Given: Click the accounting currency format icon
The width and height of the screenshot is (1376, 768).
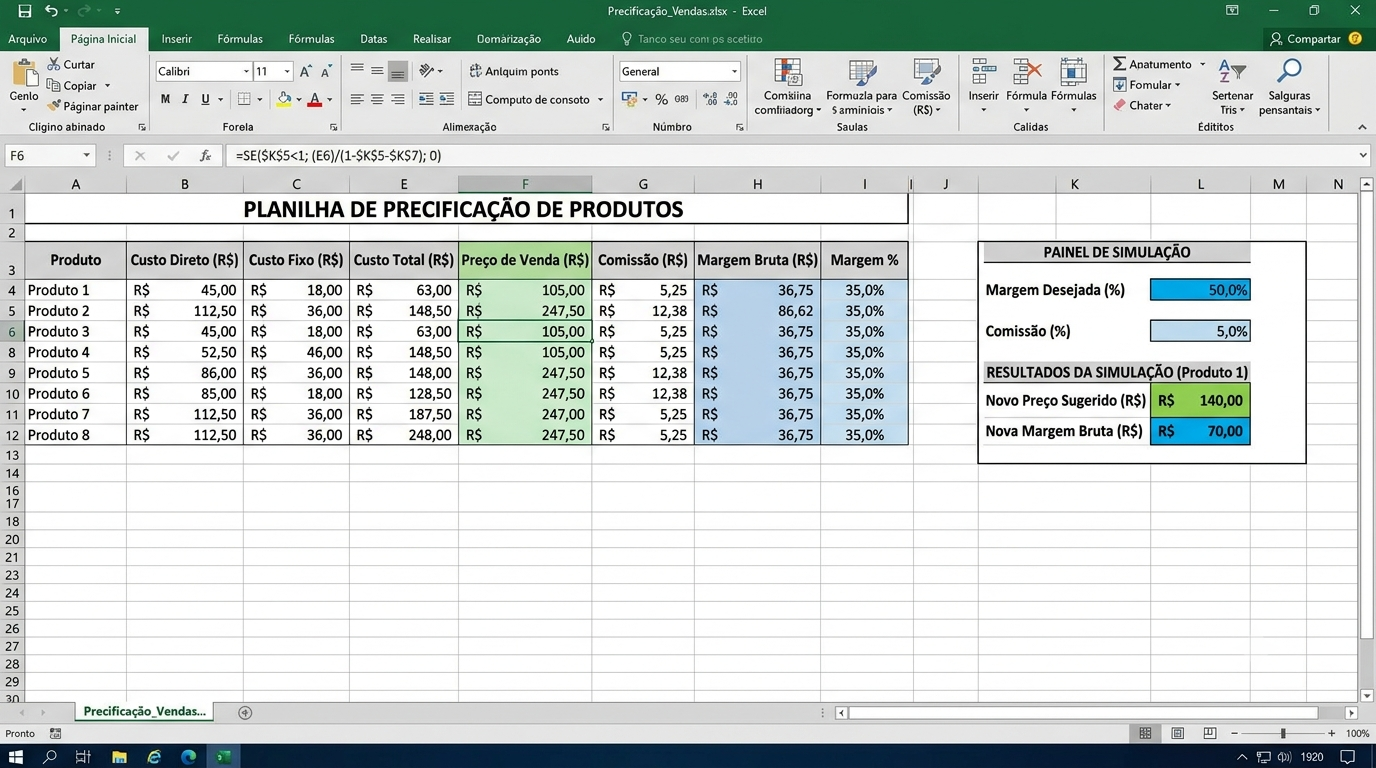Looking at the screenshot, I should pyautogui.click(x=629, y=99).
